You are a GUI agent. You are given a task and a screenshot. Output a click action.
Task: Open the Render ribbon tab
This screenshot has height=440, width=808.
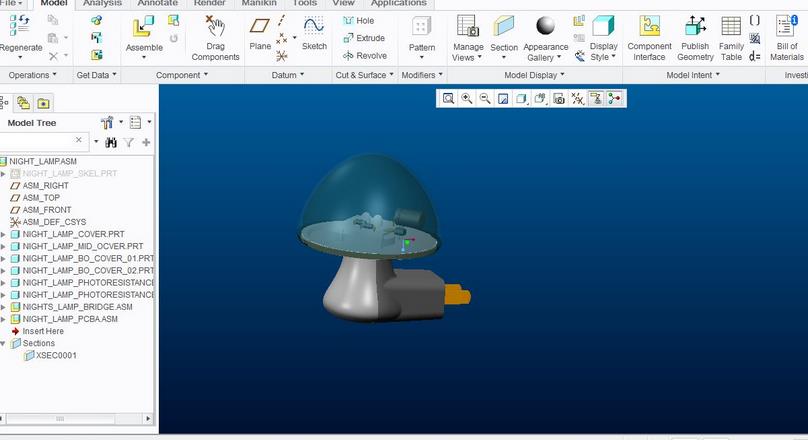click(x=209, y=4)
